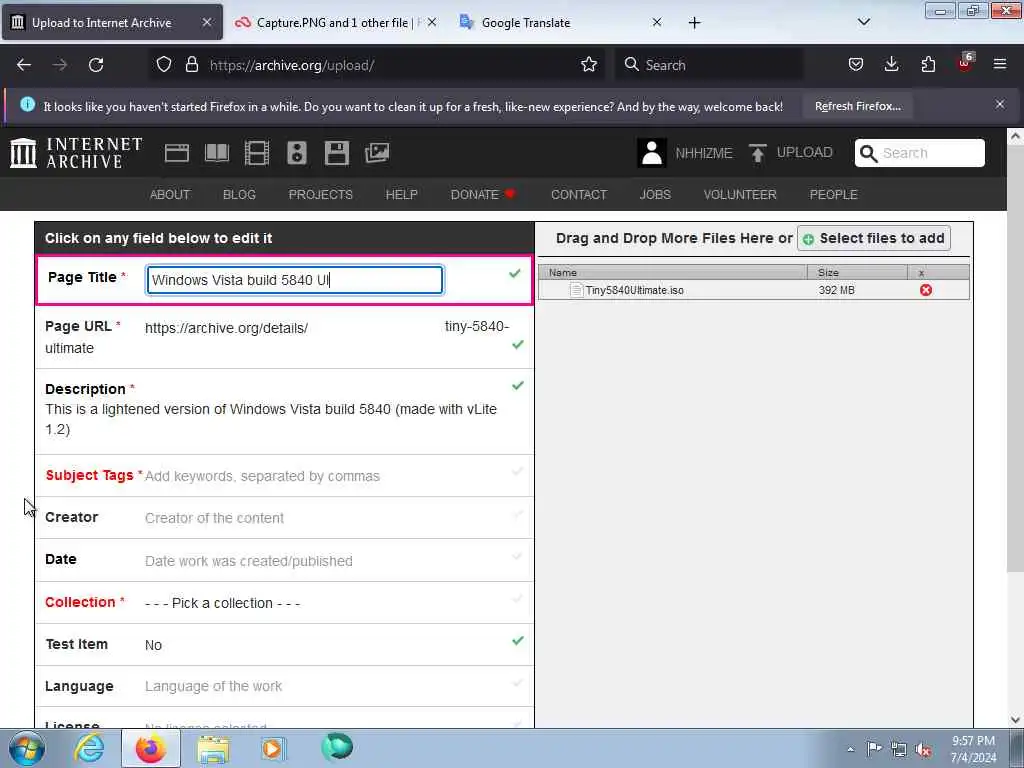1024x768 pixels.
Task: Open the extensions puzzle icon
Action: (928, 65)
